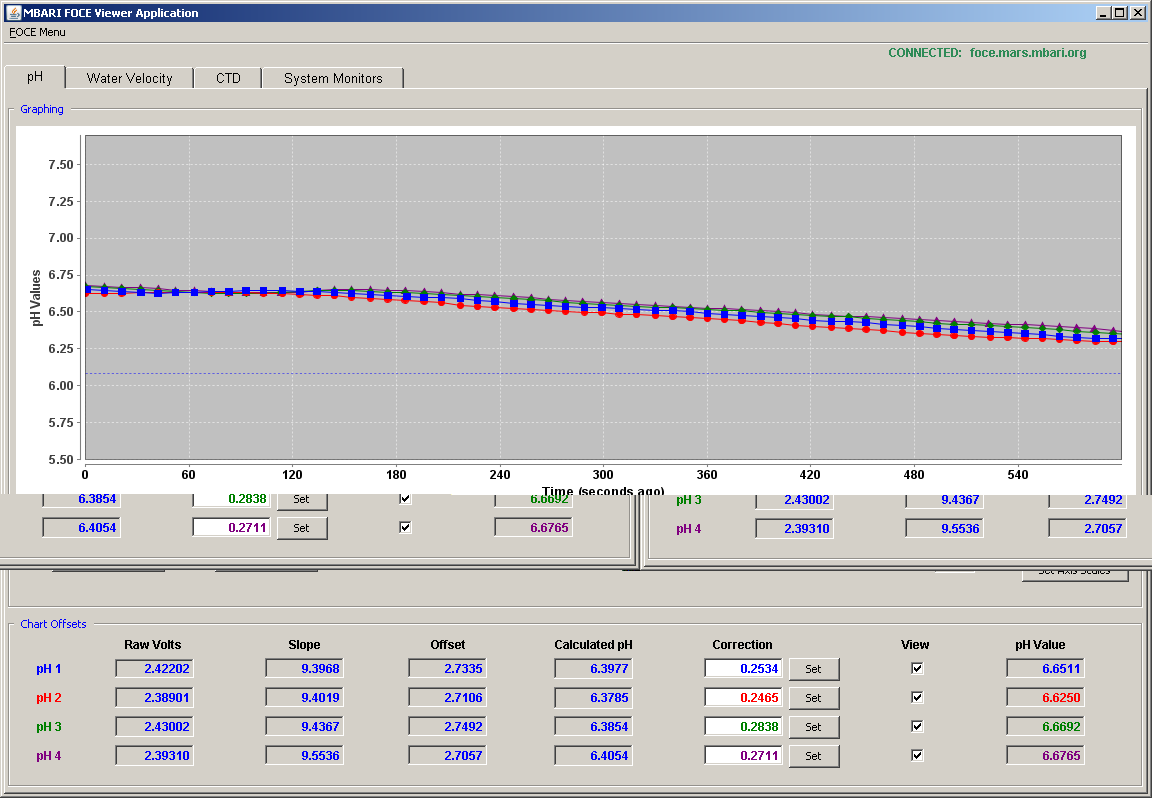Focus the pH 1 Correction field 0.2534

click(x=743, y=669)
